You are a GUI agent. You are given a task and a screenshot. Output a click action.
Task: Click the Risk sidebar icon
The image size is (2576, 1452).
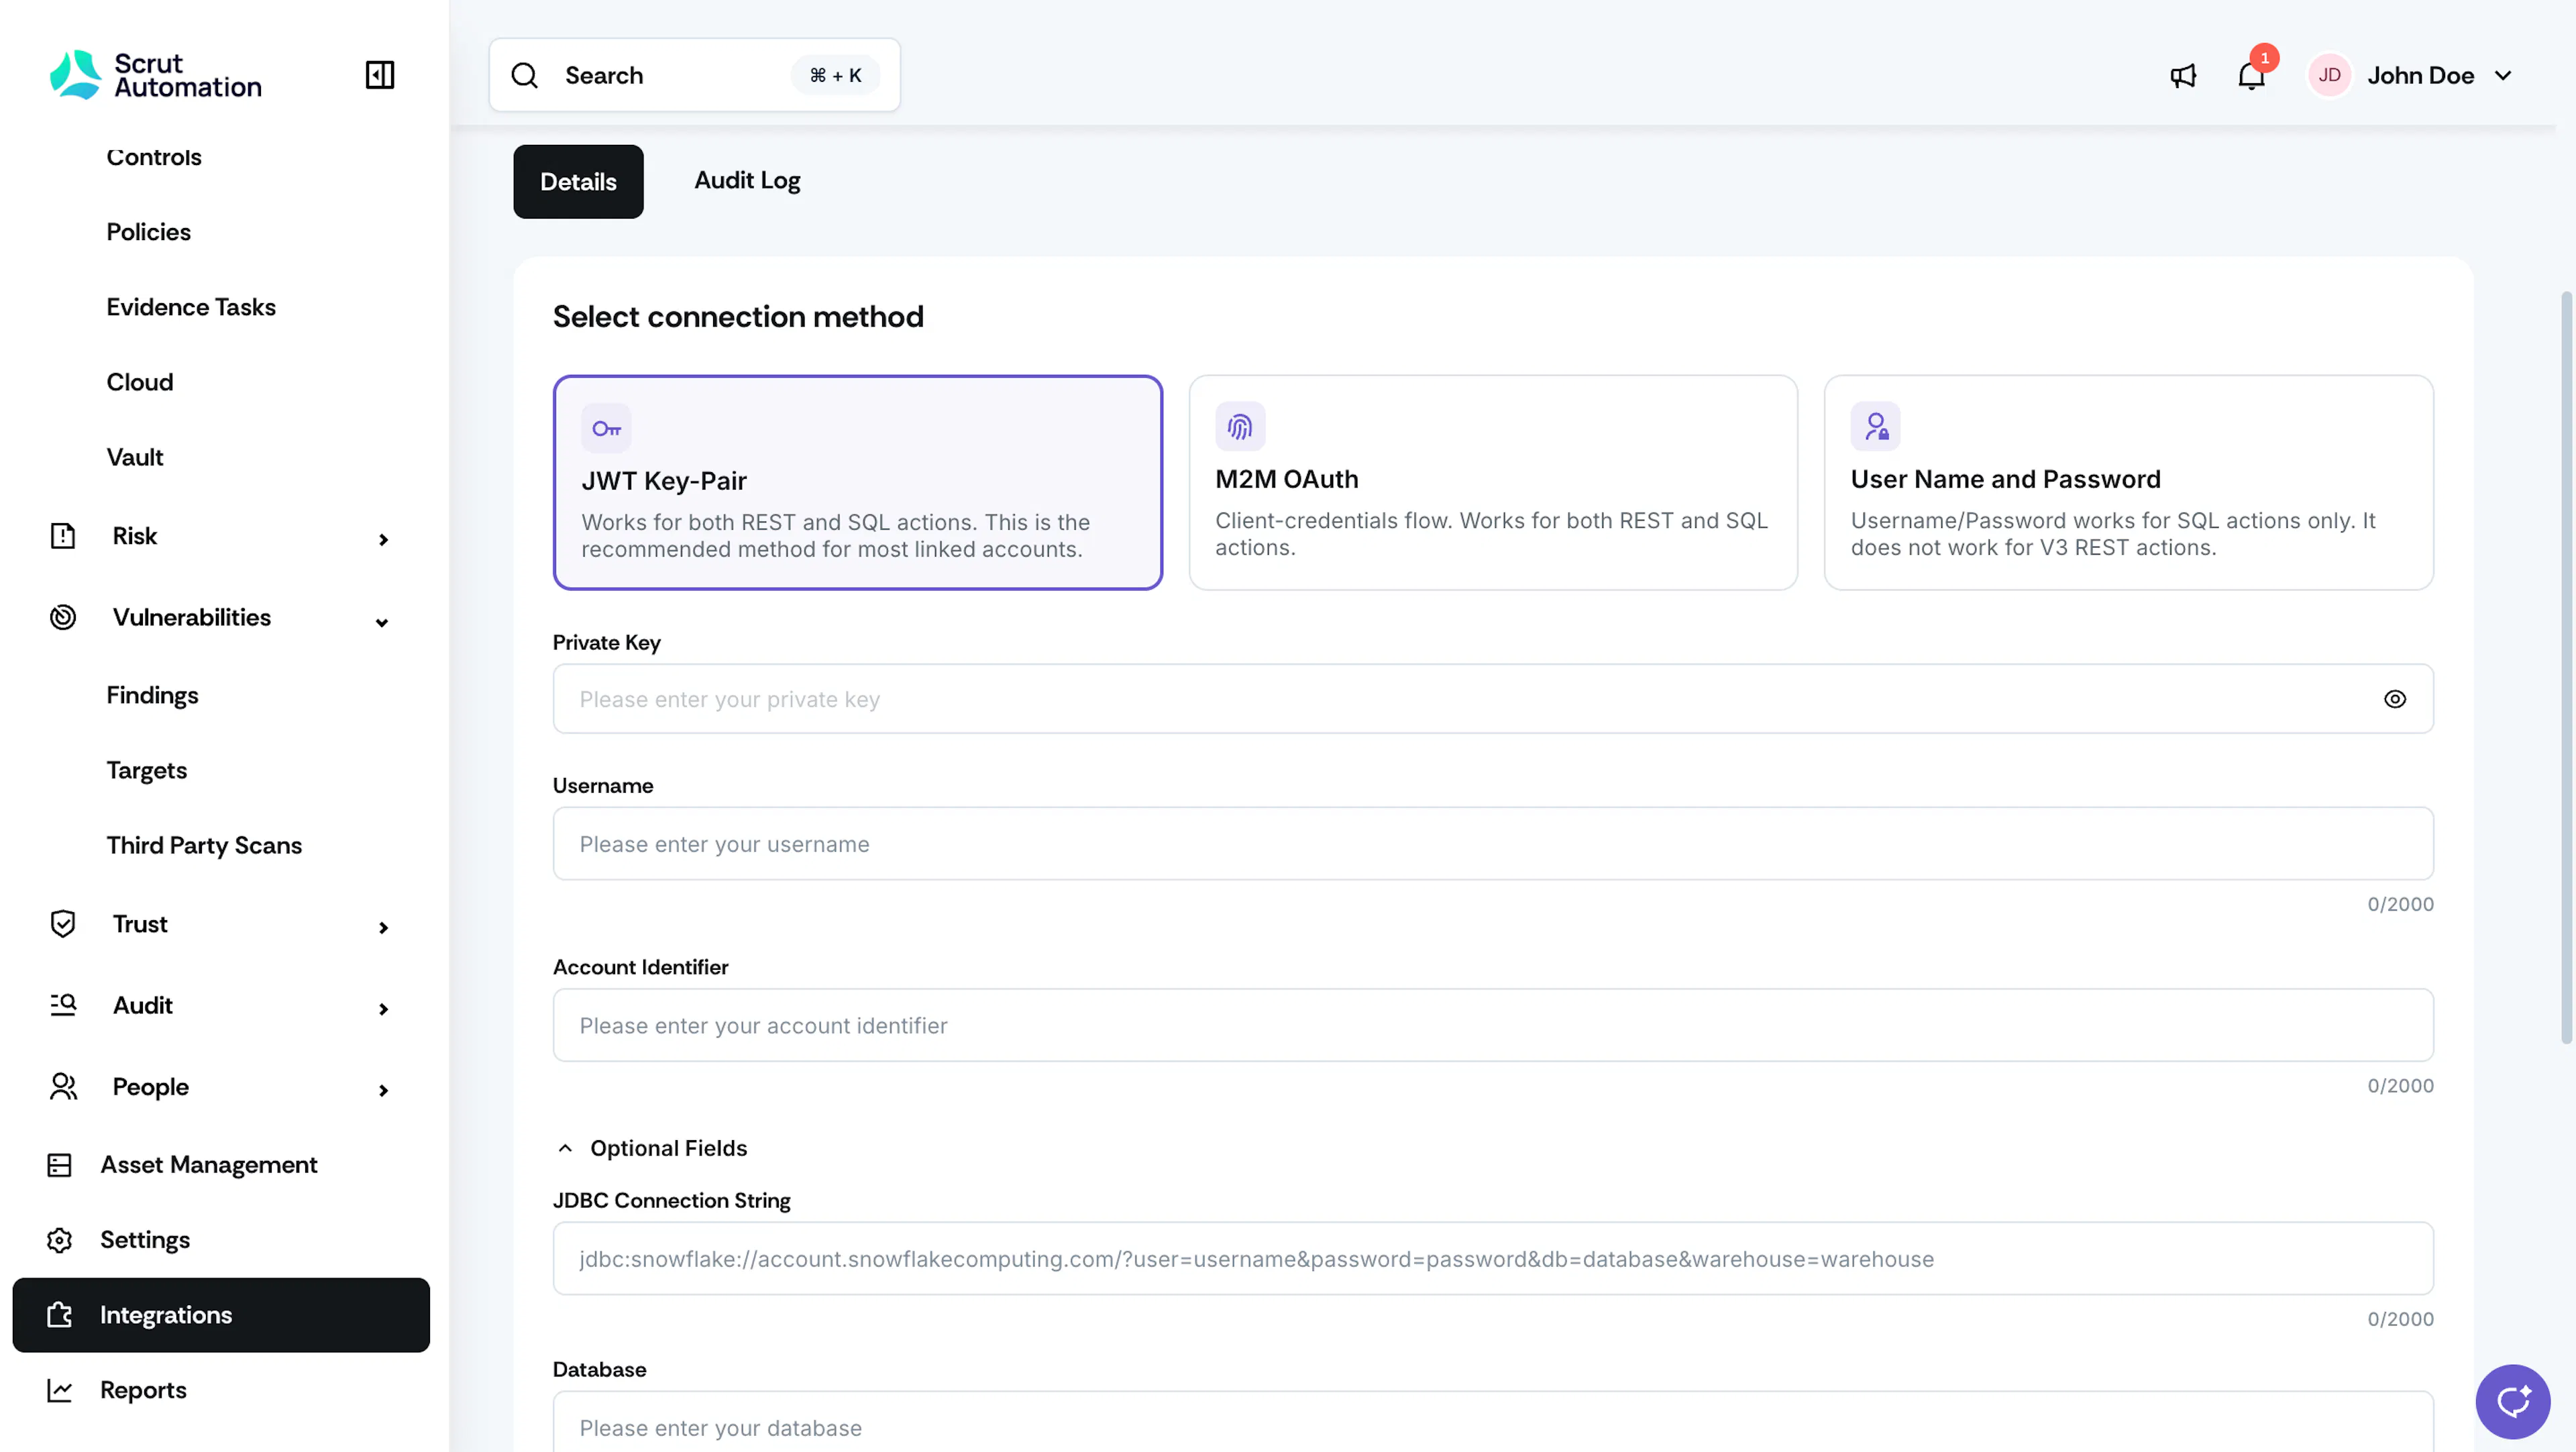[63, 536]
